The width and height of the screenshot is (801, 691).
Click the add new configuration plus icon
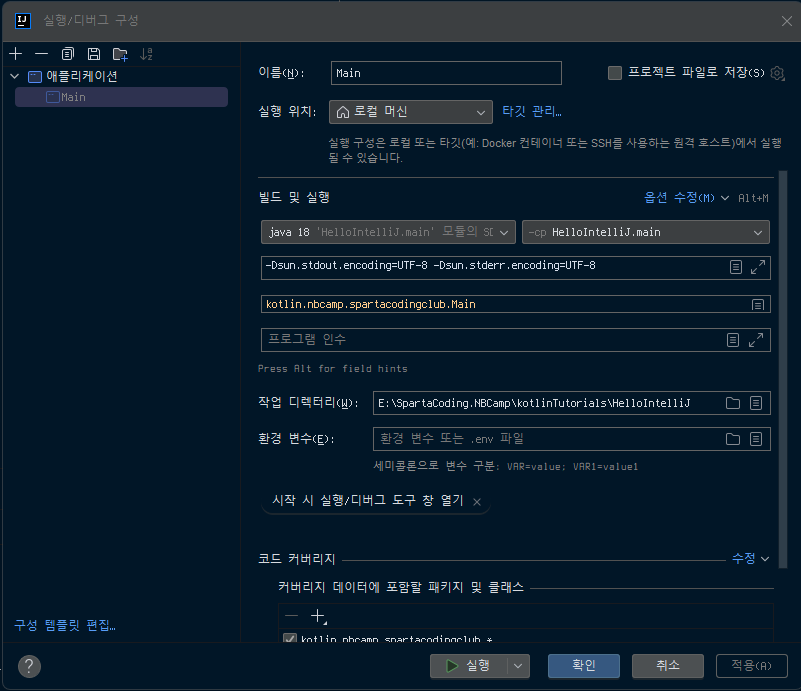coord(15,53)
